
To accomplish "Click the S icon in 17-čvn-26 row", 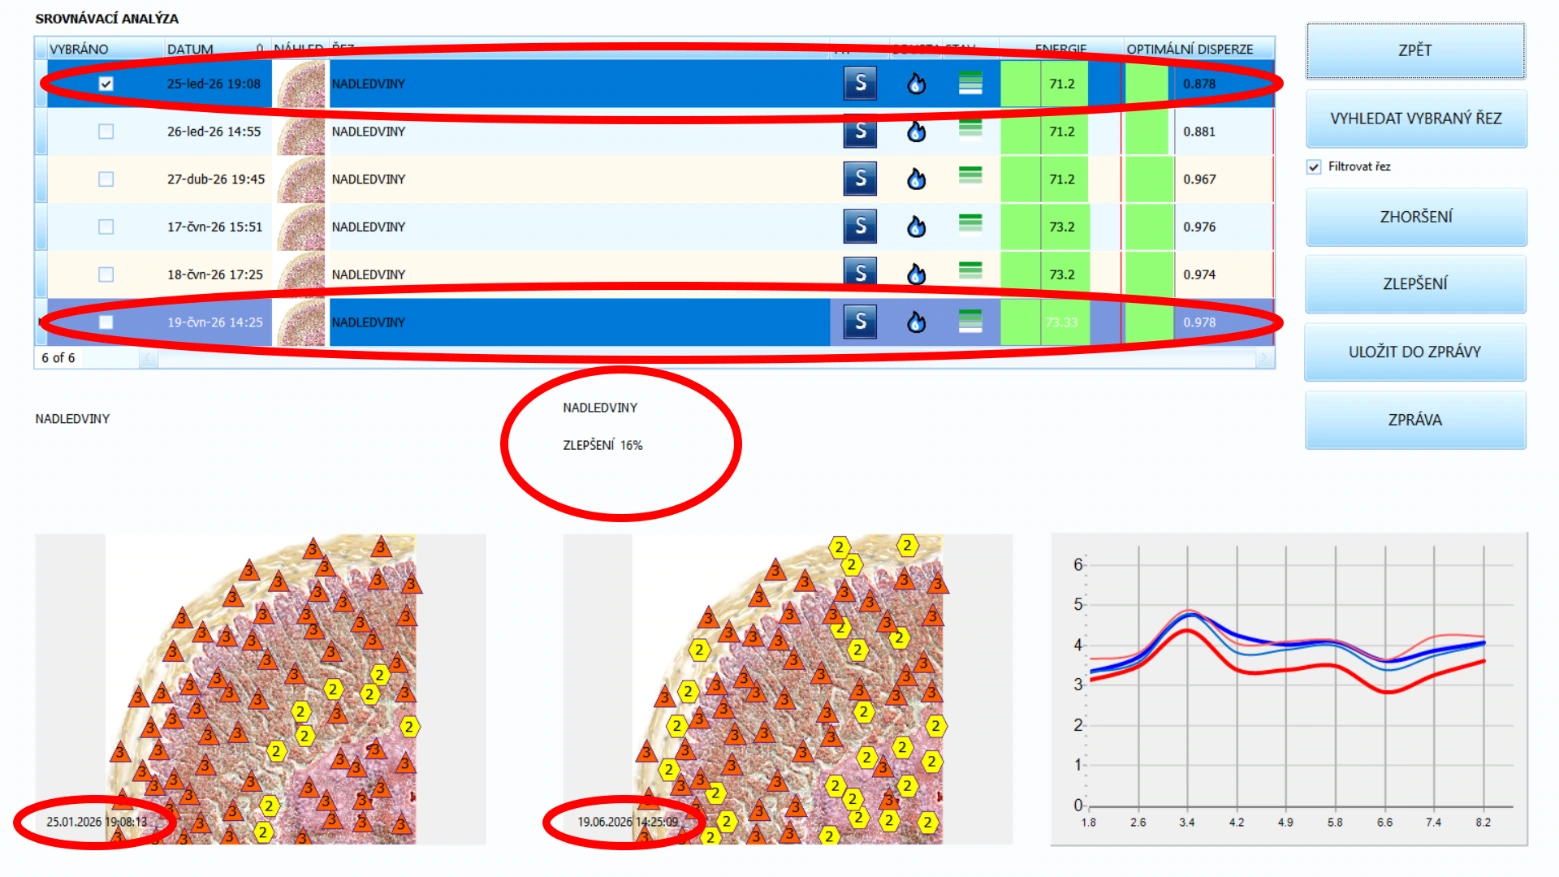I will tap(860, 226).
